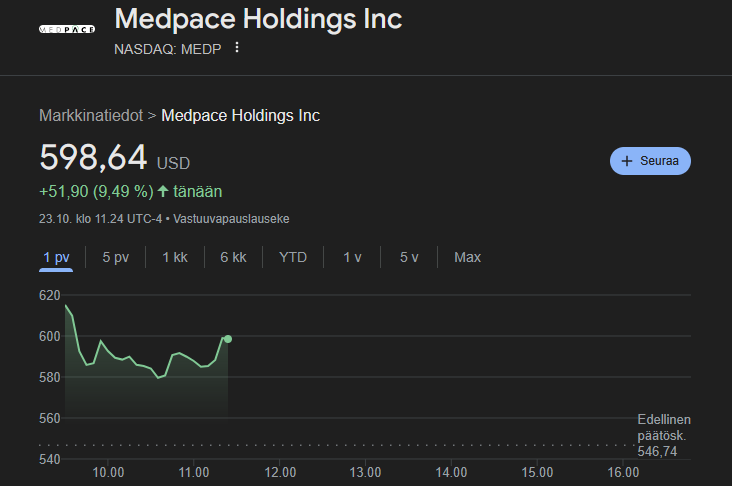
Task: Open the Vastuuvapauslauseke disclaimer link
Action: [x=232, y=218]
